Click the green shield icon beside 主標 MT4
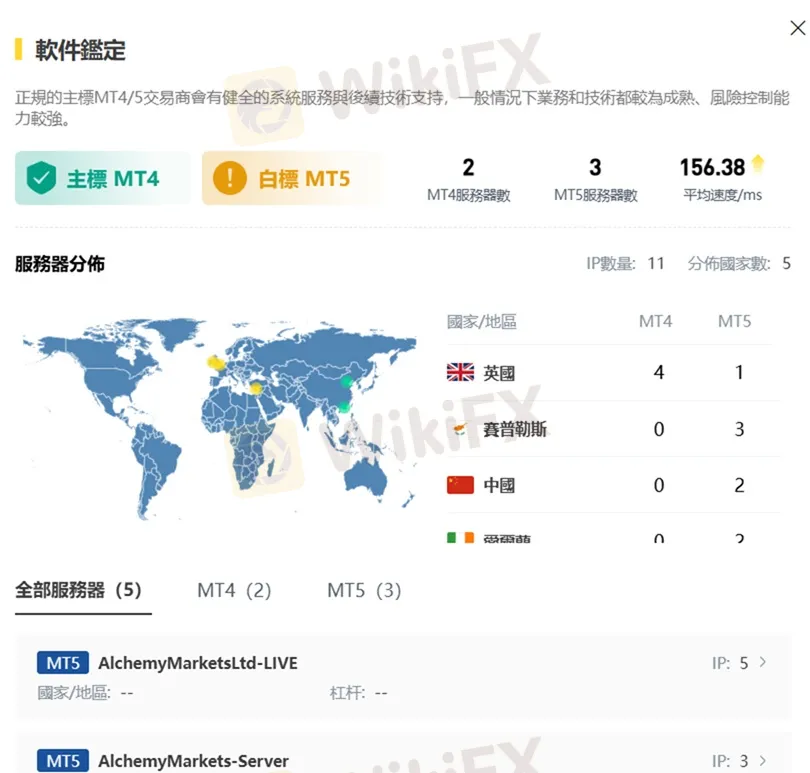 (x=41, y=179)
